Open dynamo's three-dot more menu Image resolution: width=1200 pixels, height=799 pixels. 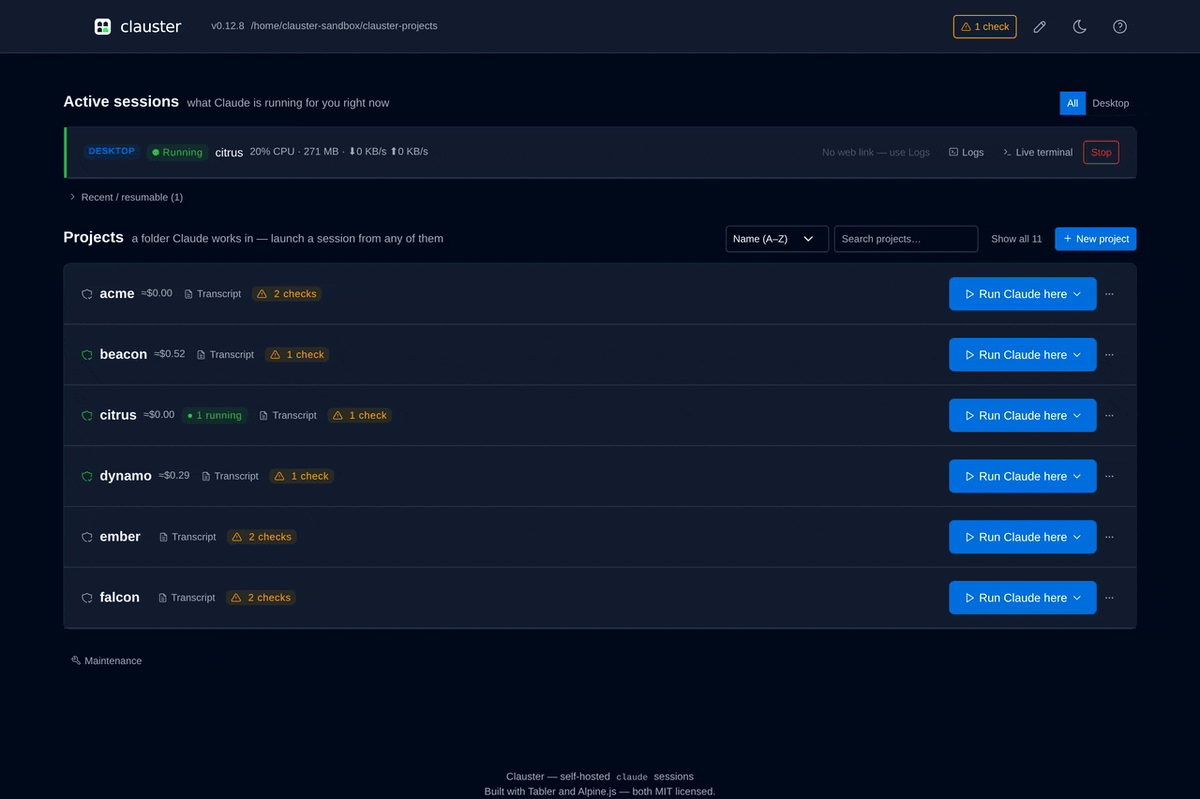(x=1110, y=476)
